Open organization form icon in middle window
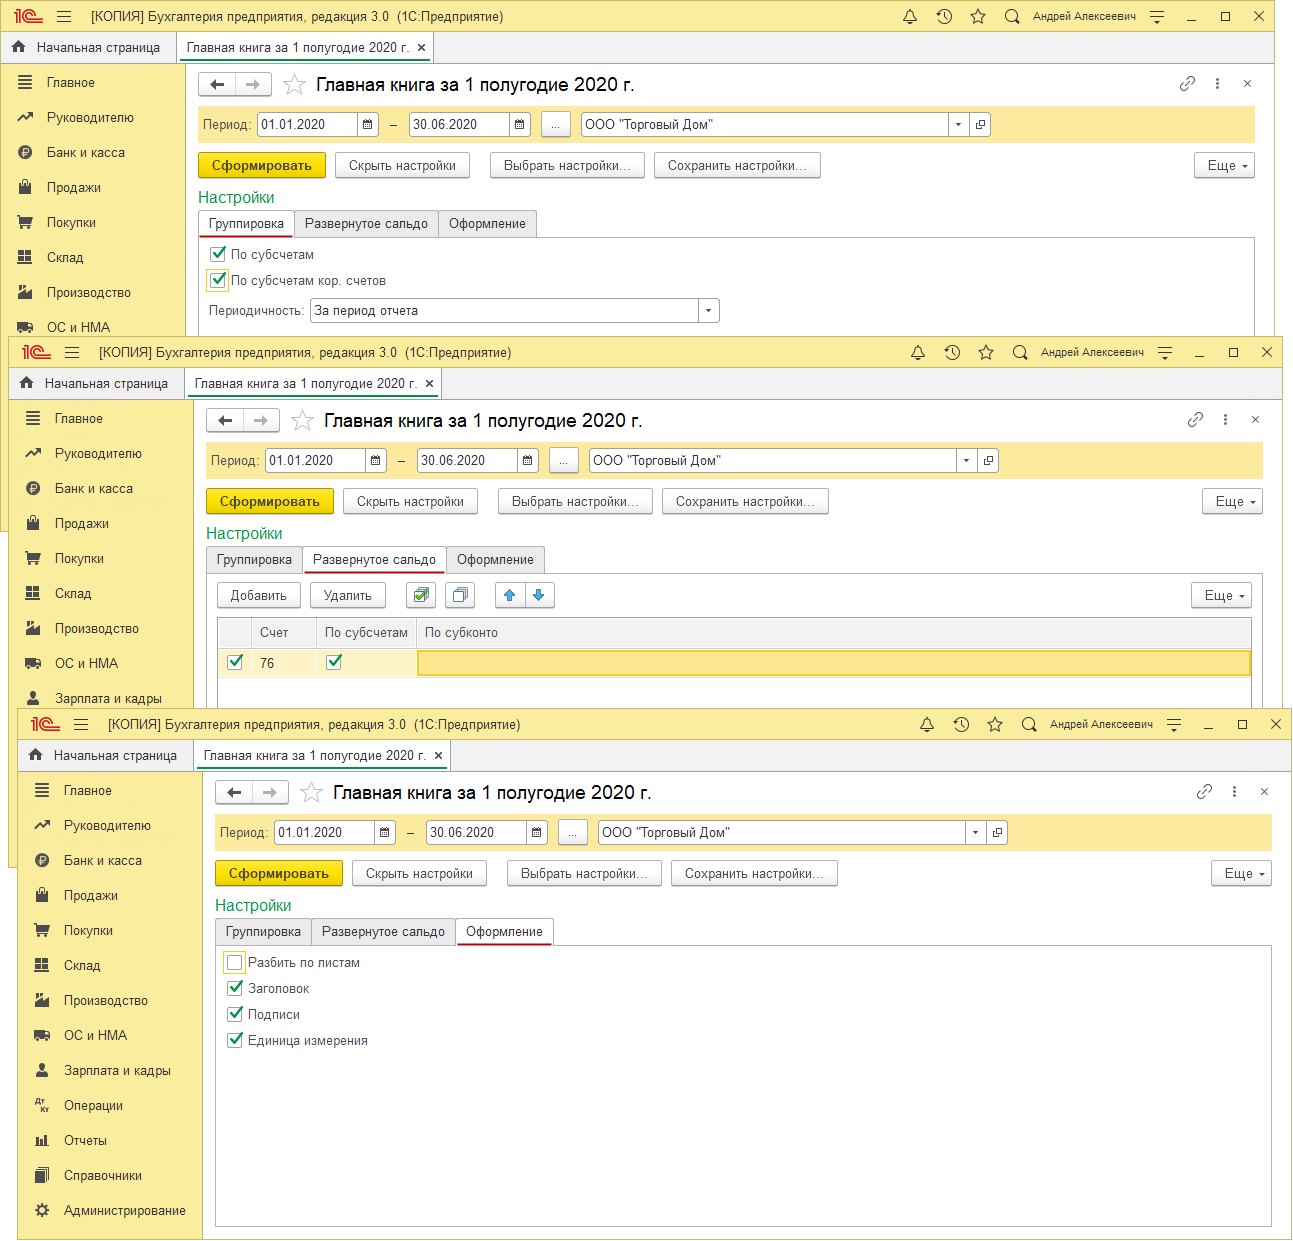This screenshot has width=1293, height=1241. coord(988,461)
